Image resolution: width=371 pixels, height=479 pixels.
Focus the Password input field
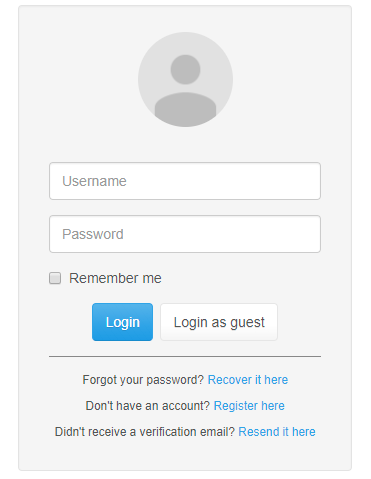(185, 234)
